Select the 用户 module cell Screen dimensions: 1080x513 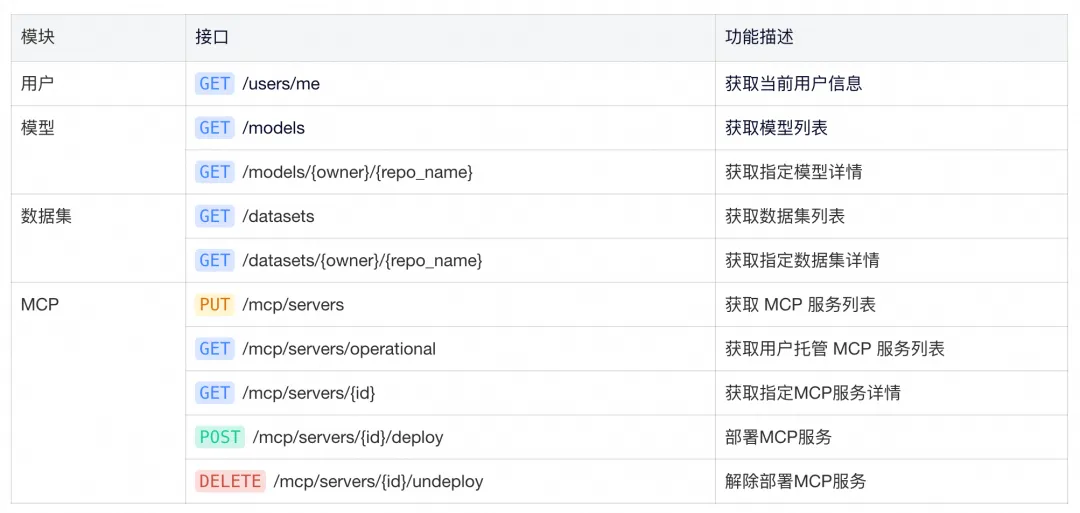(x=38, y=84)
